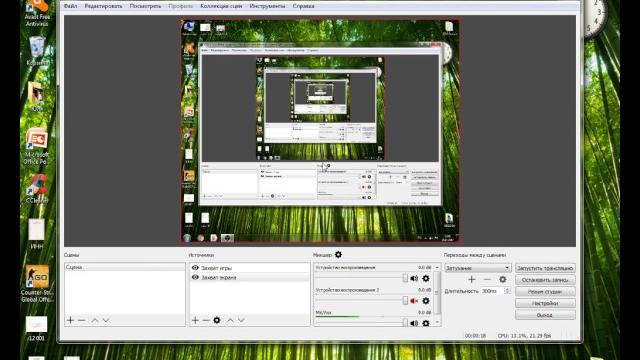The width and height of the screenshot is (640, 360).
Task: Open settings gear for second playback device
Action: [426, 301]
